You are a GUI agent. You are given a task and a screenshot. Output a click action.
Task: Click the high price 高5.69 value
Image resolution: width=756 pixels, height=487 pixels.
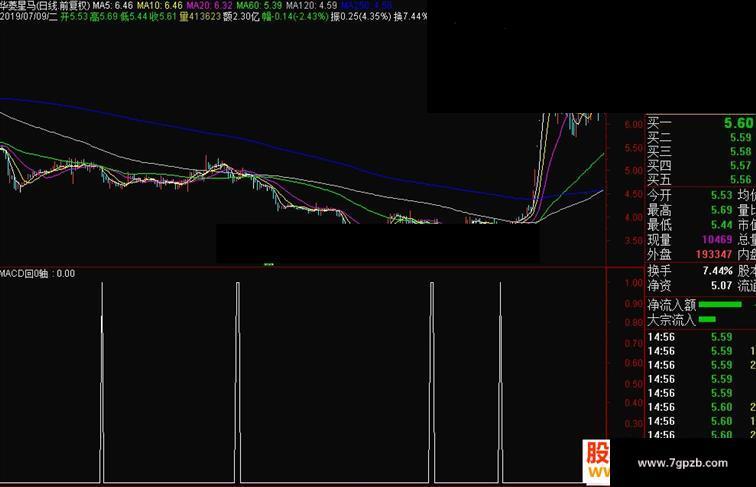pos(103,17)
